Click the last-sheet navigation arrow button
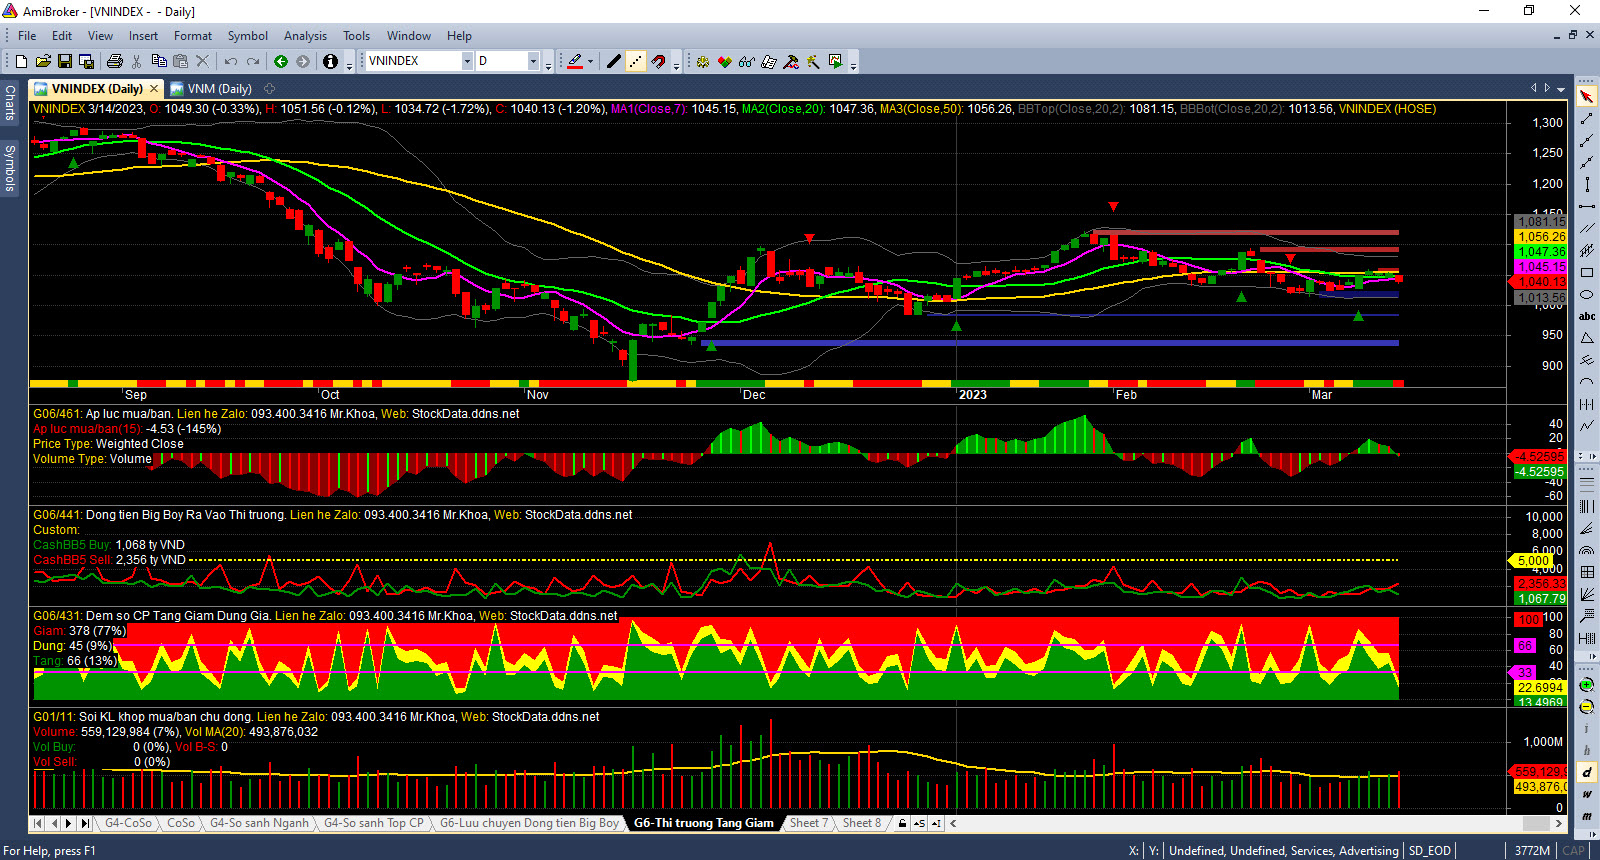Image resolution: width=1600 pixels, height=860 pixels. 85,823
